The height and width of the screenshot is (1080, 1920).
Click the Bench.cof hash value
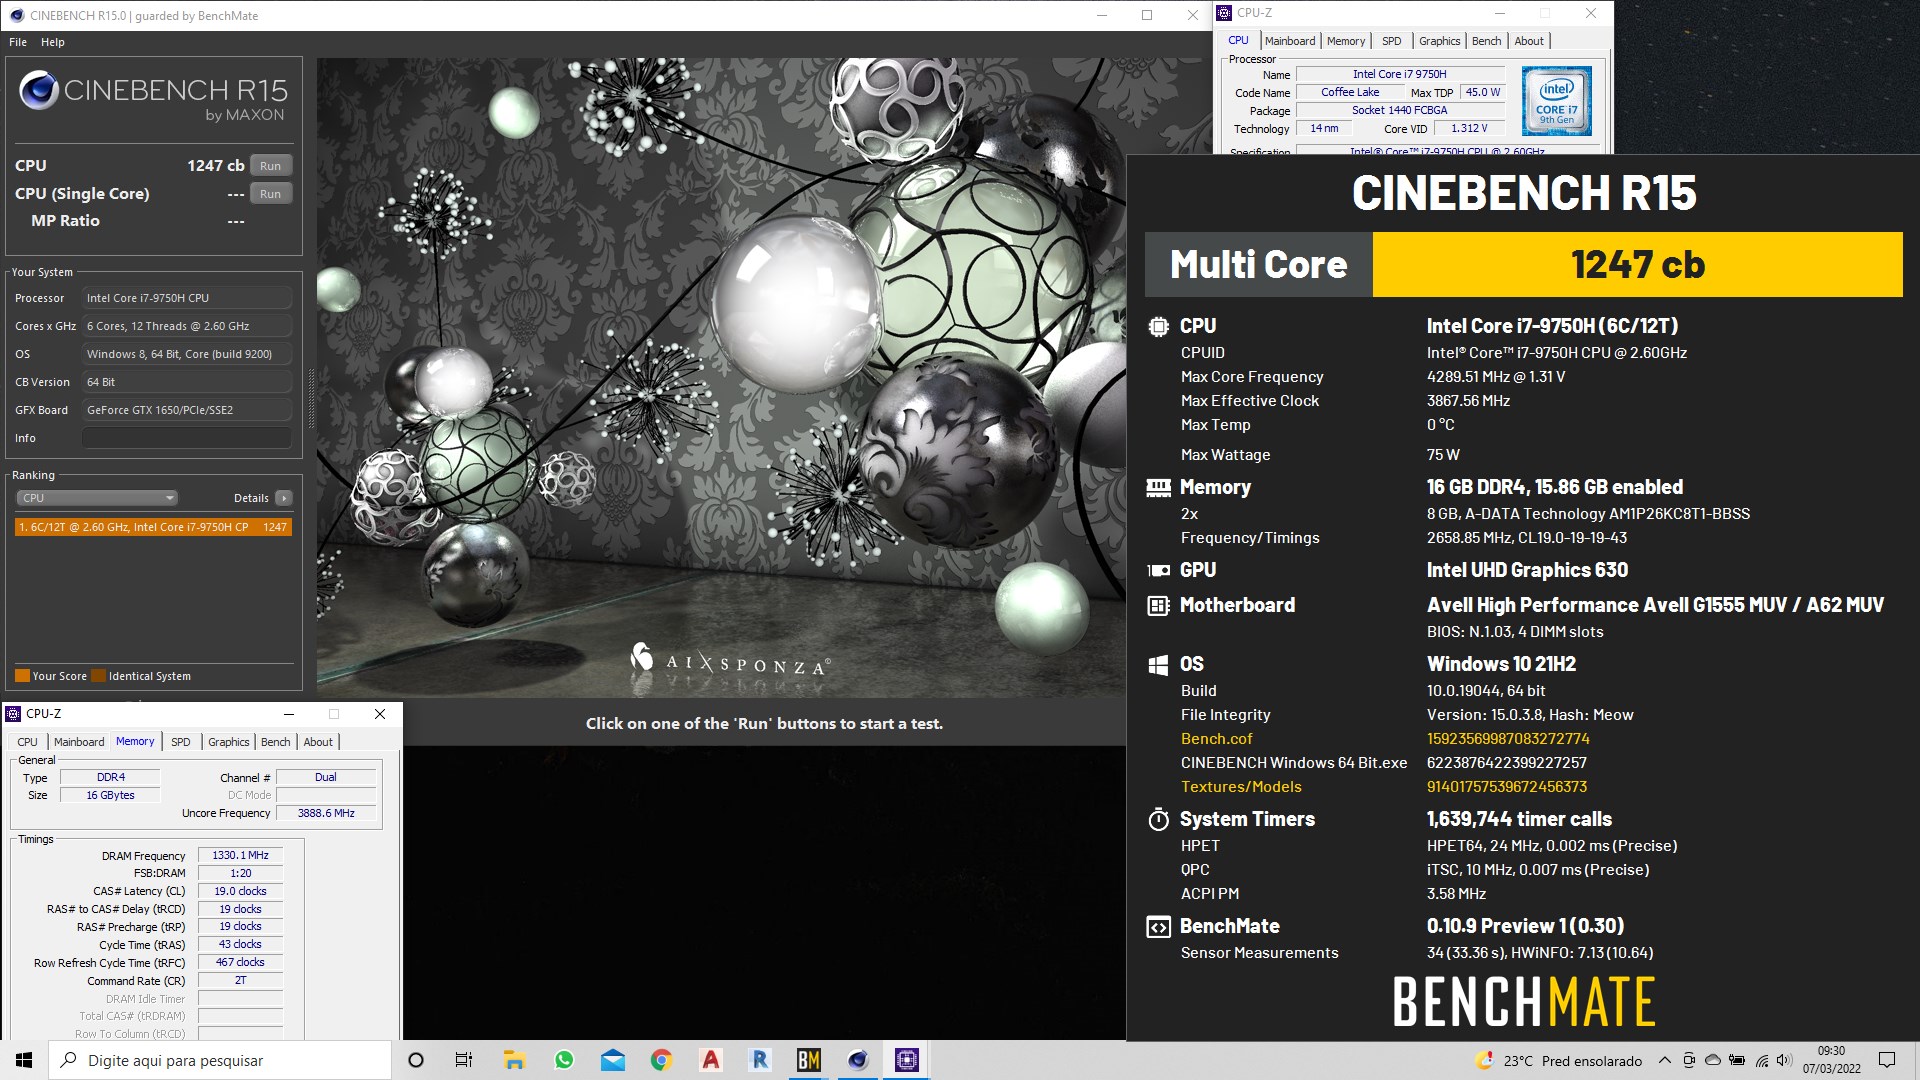[x=1508, y=739]
